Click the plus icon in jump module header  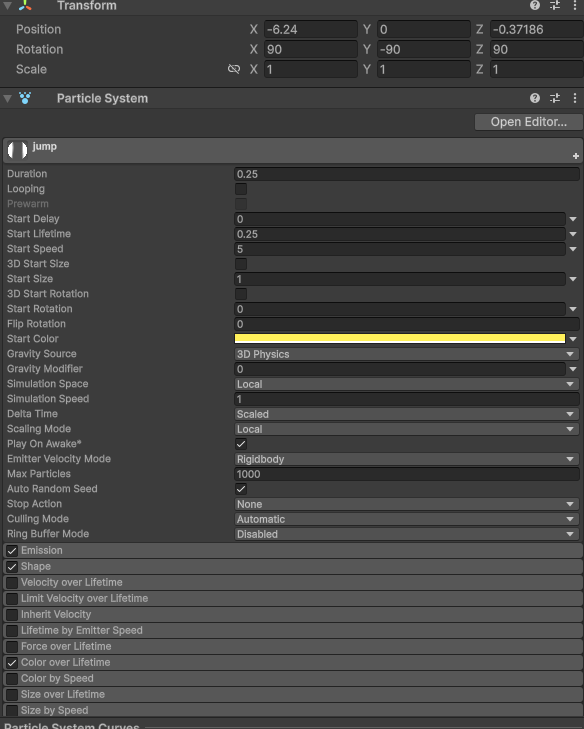576,156
